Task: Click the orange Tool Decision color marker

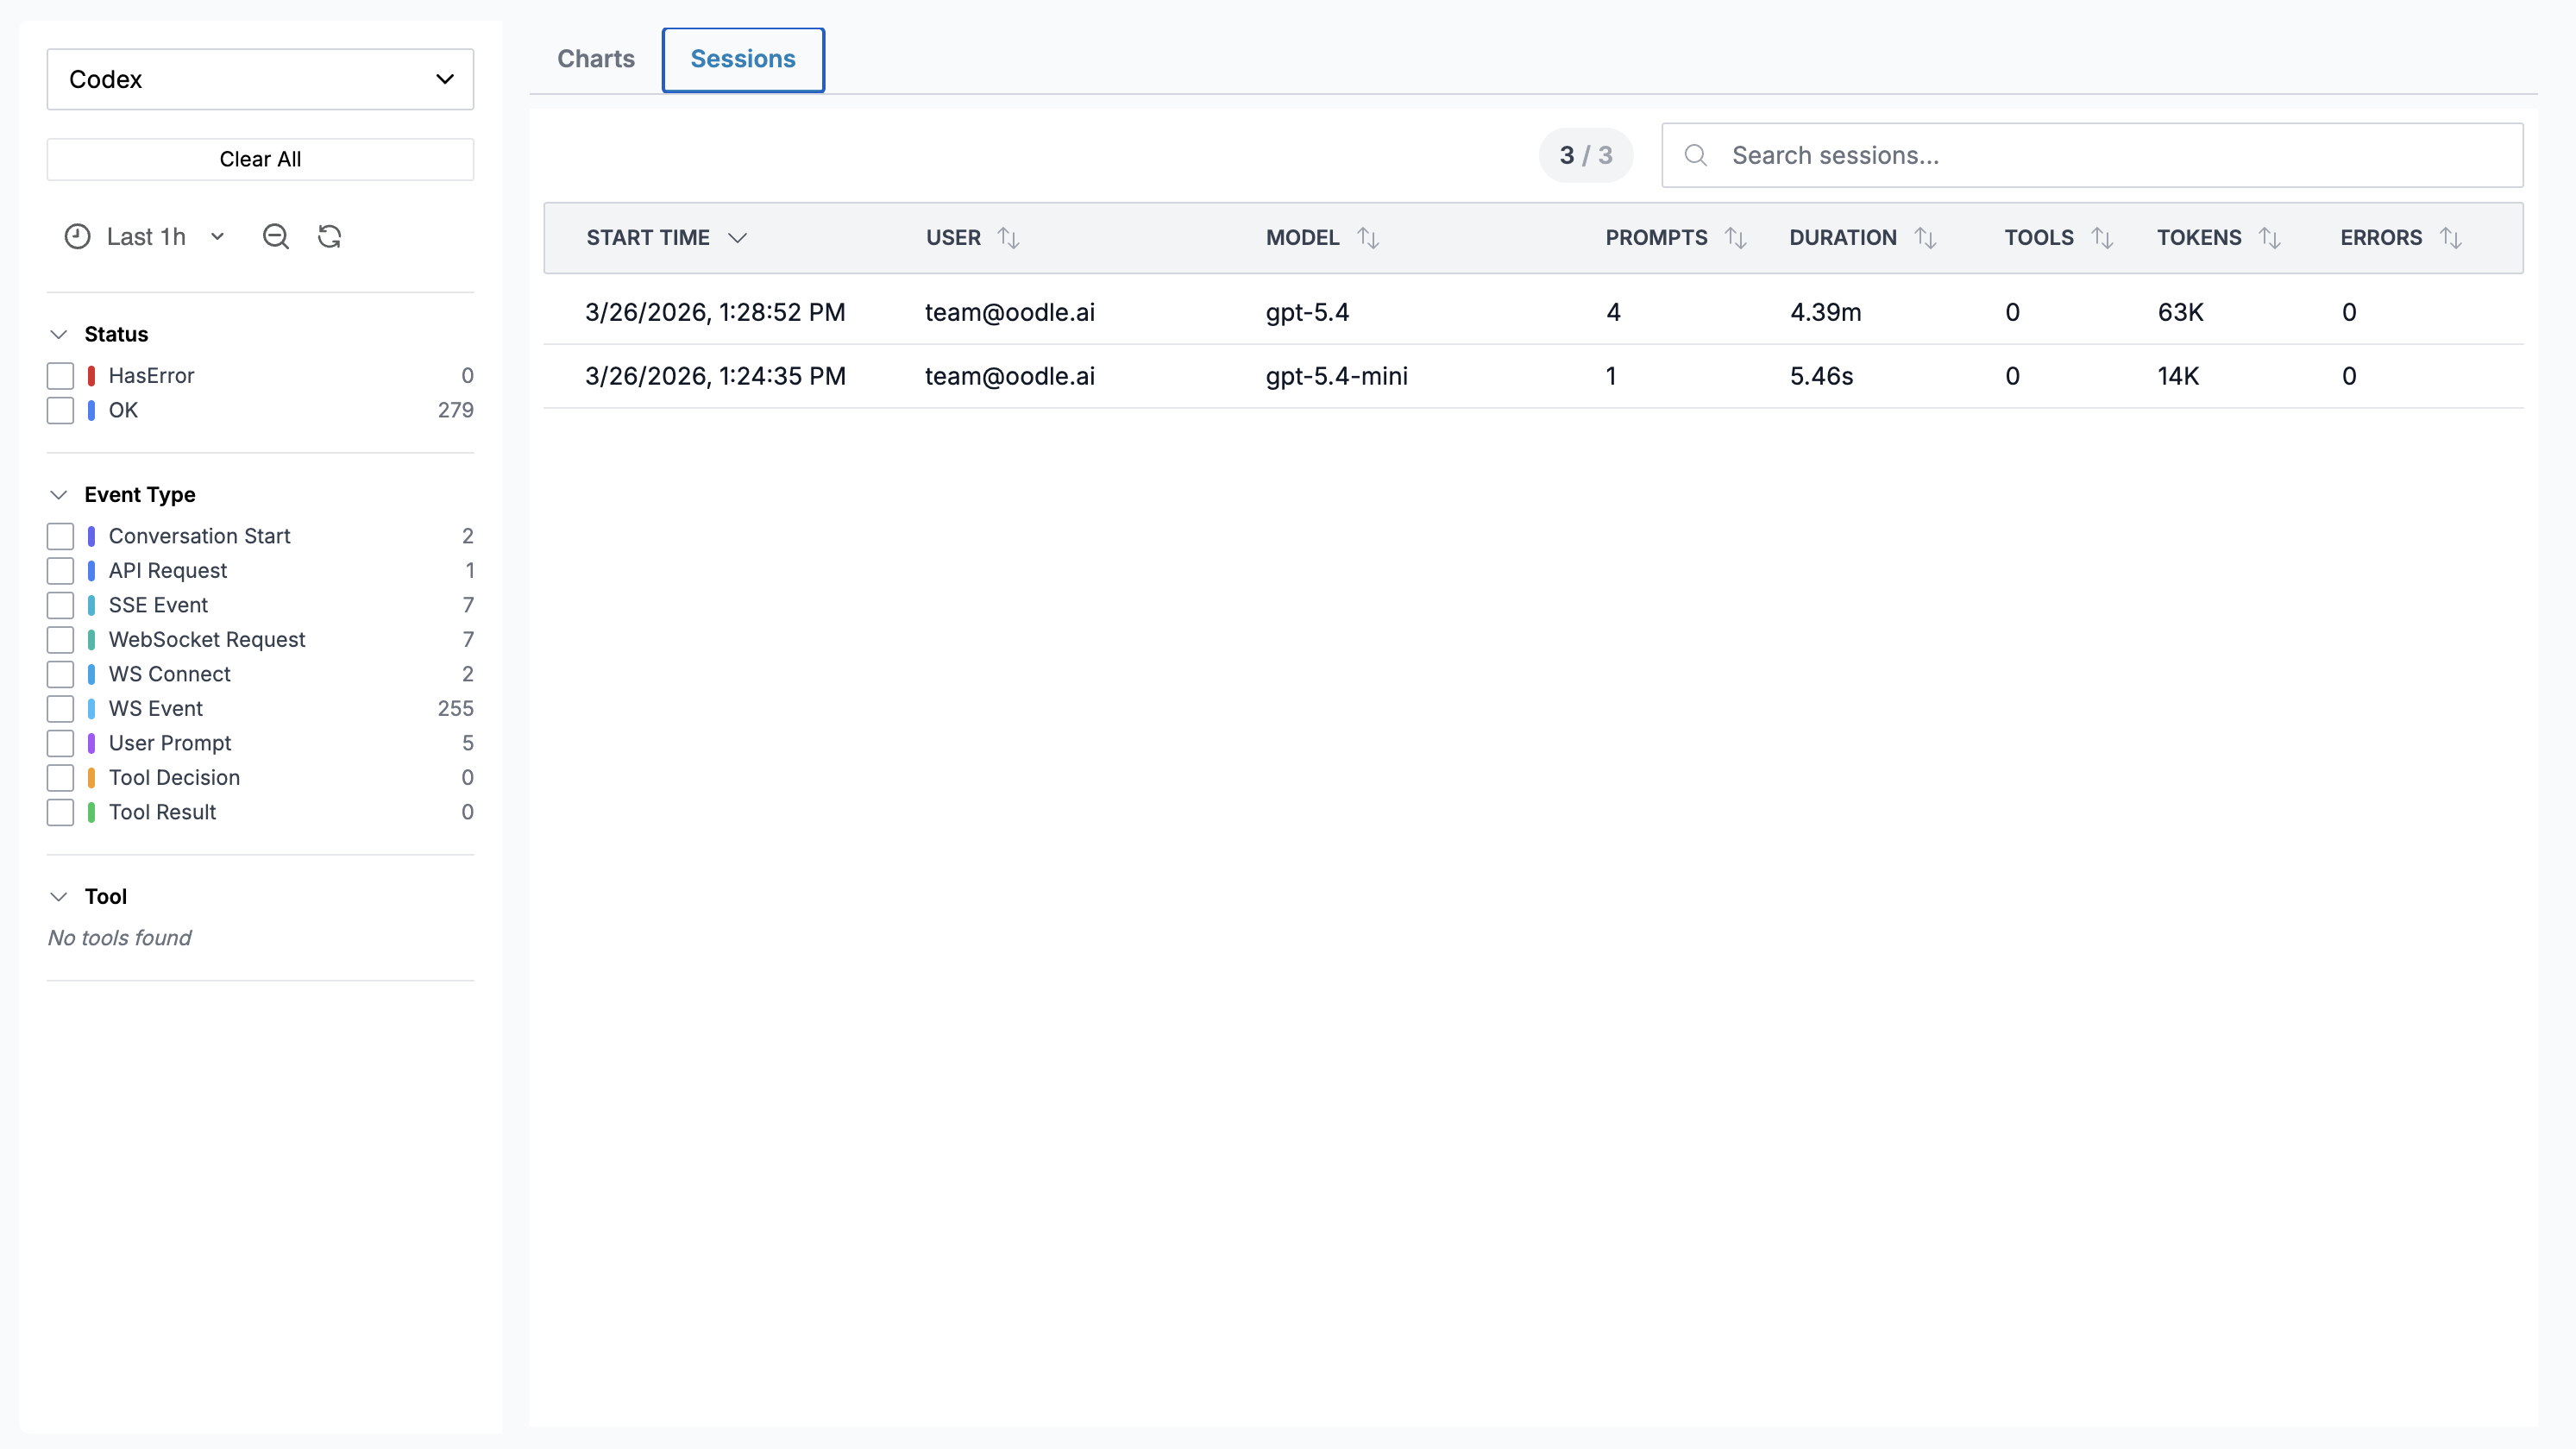Action: [x=91, y=778]
